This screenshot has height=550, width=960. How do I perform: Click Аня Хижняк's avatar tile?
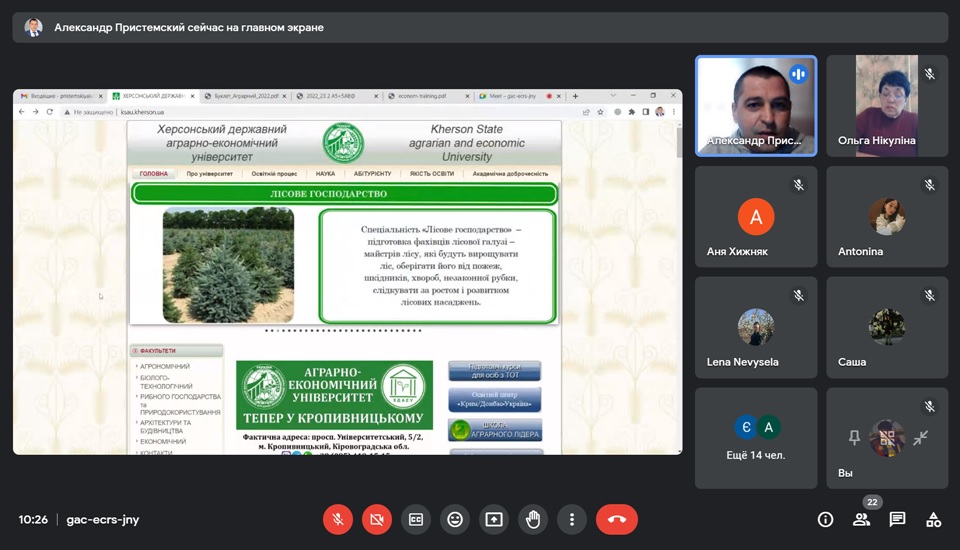(x=756, y=216)
